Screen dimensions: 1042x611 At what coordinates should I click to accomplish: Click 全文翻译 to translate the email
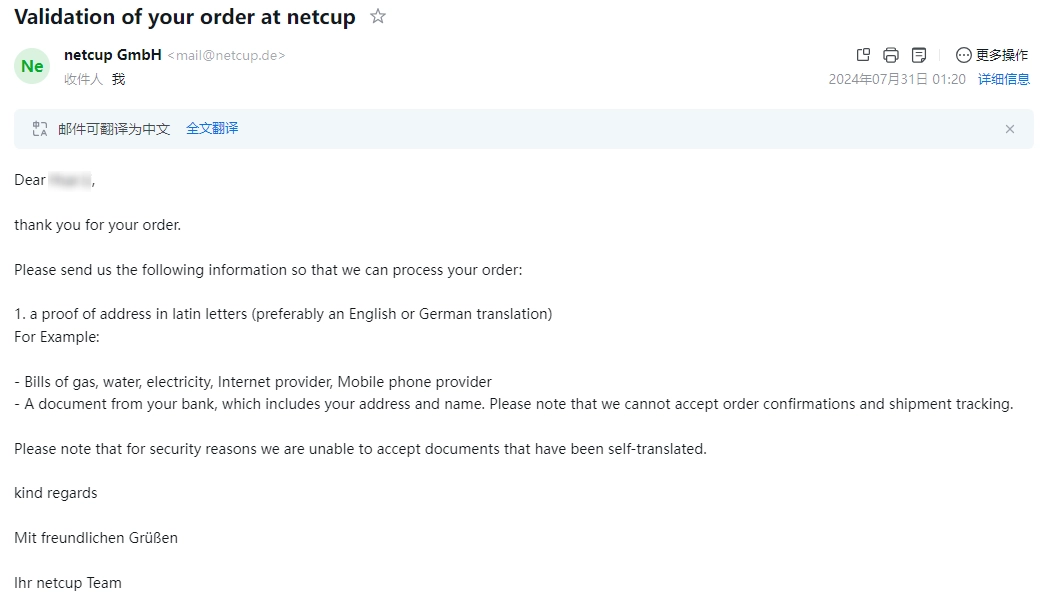point(212,128)
